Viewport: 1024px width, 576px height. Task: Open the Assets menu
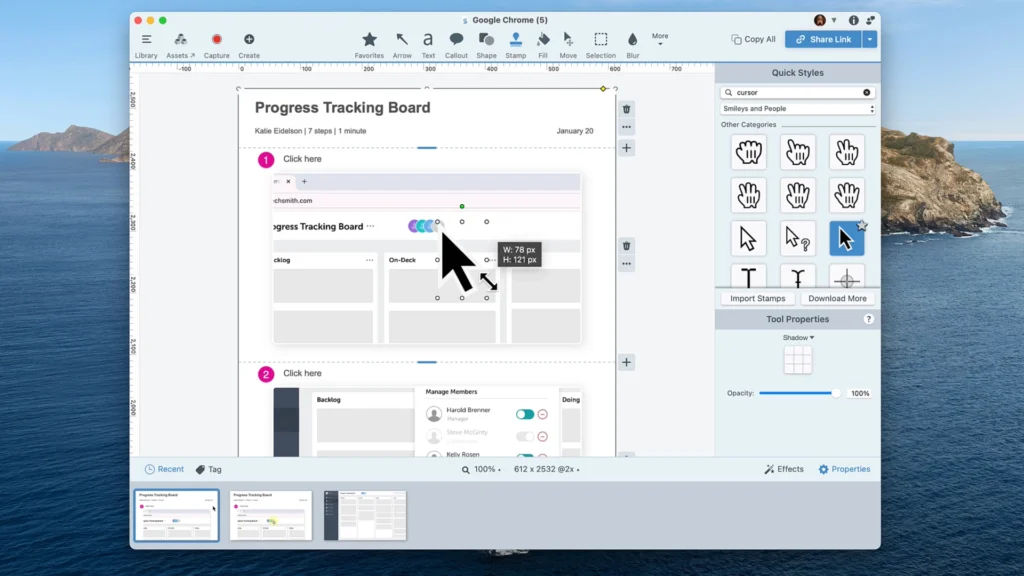pyautogui.click(x=180, y=46)
